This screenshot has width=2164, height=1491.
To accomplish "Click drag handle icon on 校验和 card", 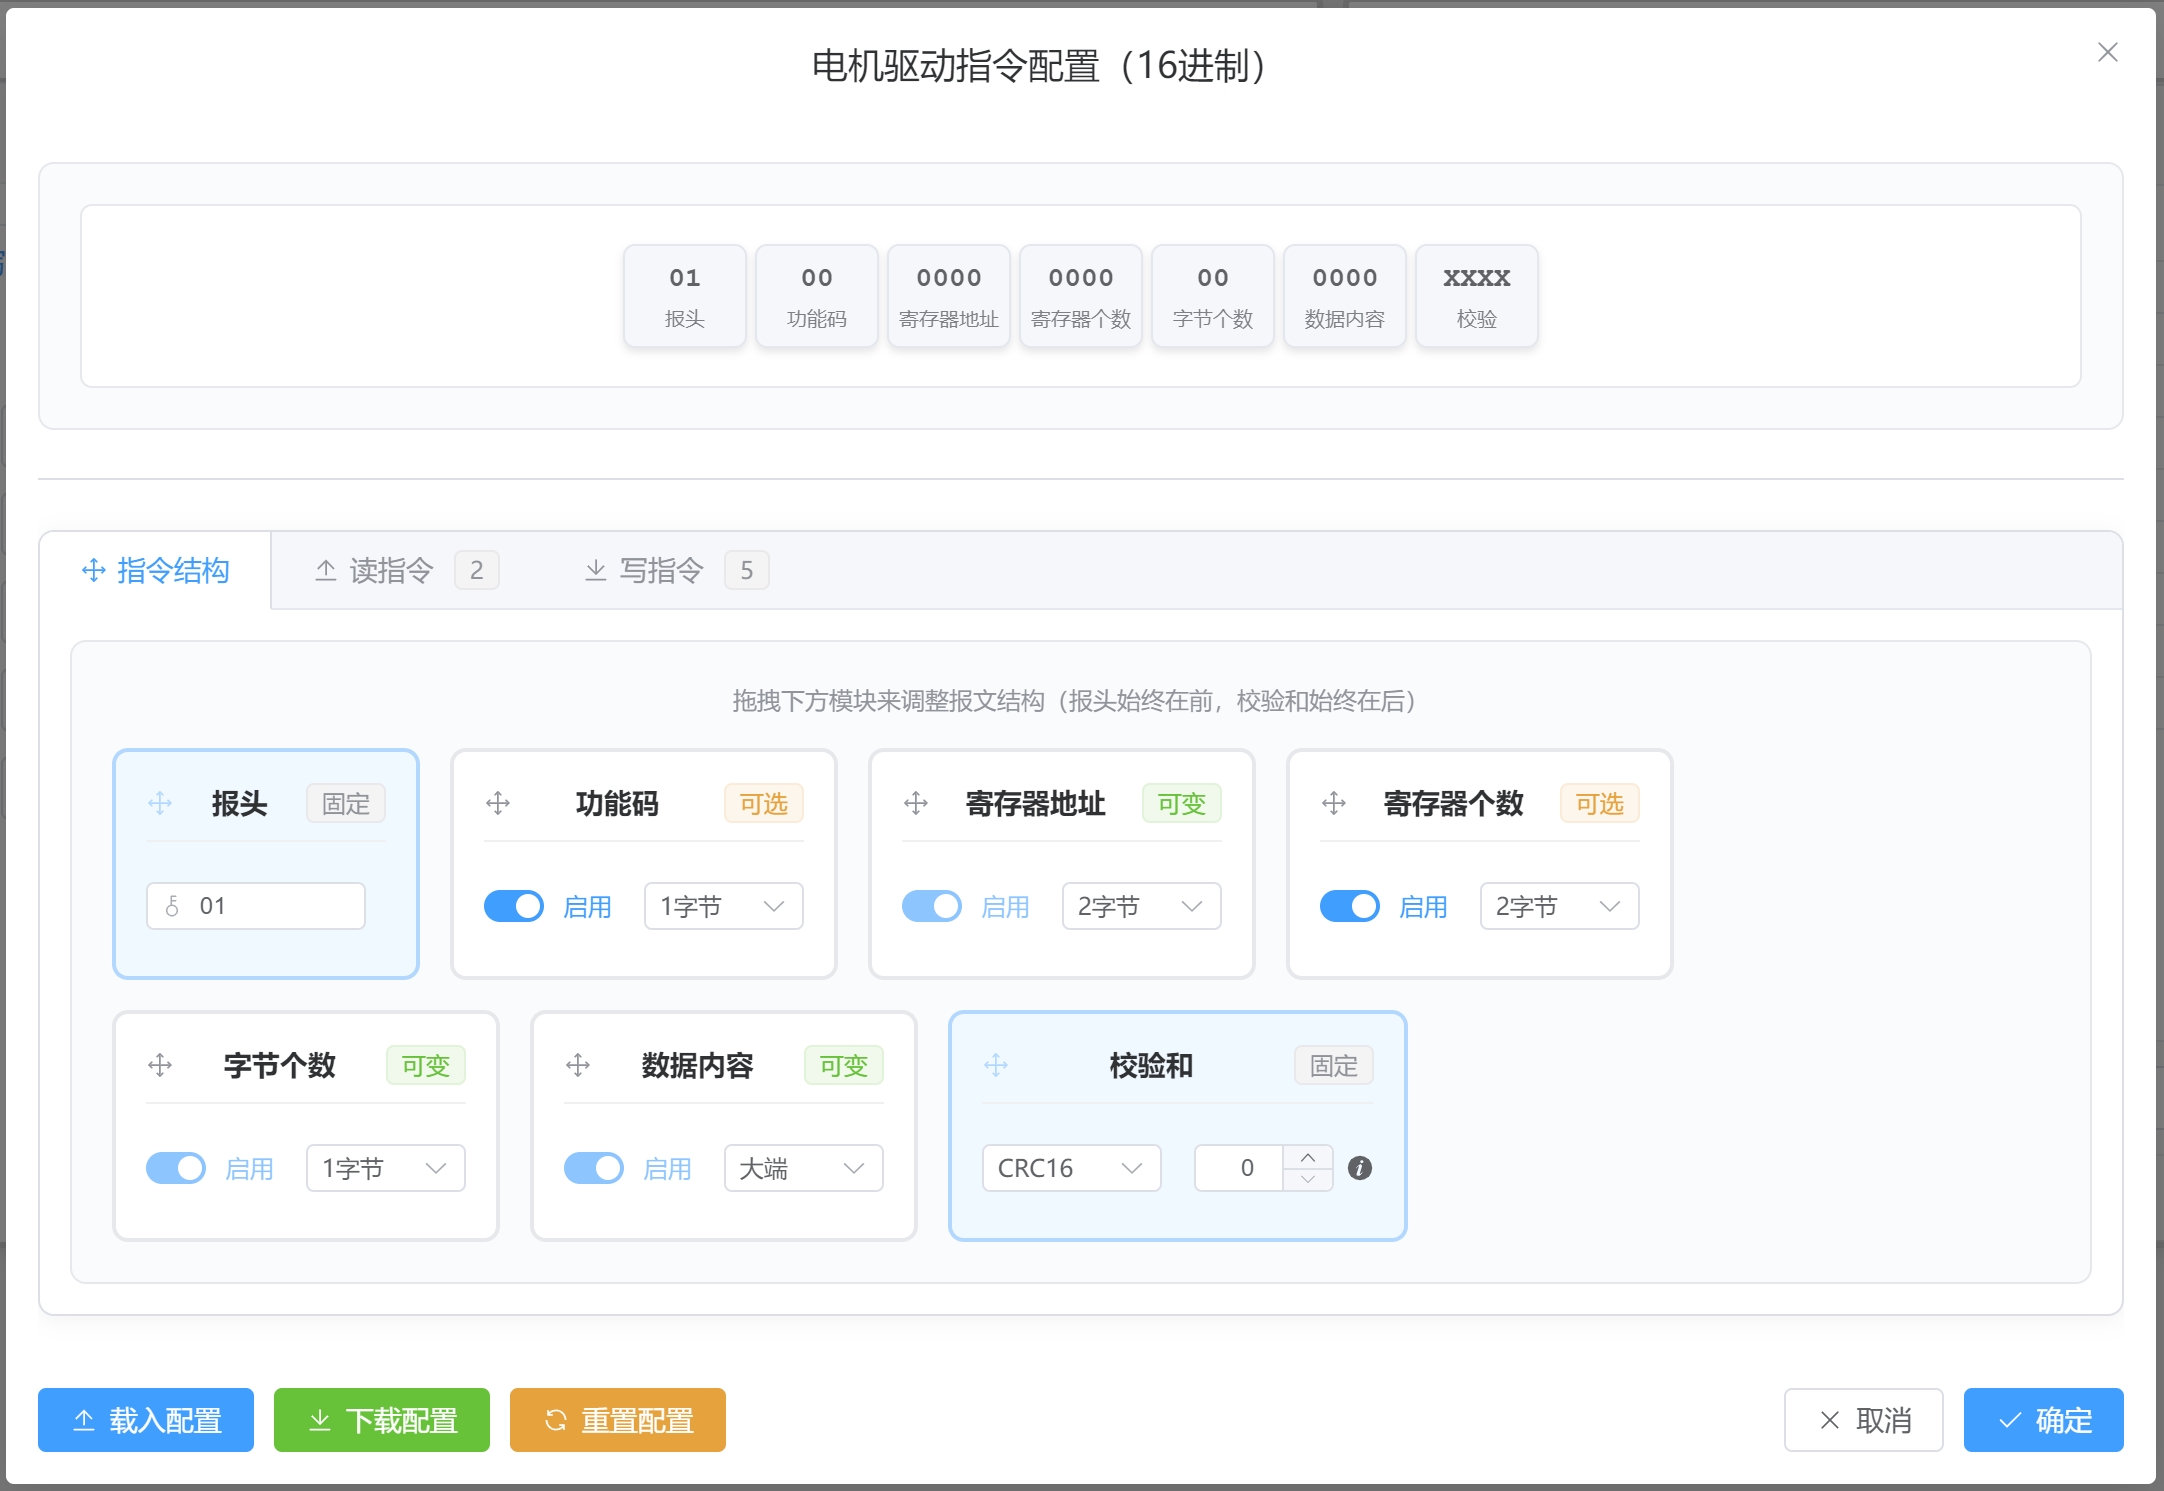I will [x=996, y=1065].
